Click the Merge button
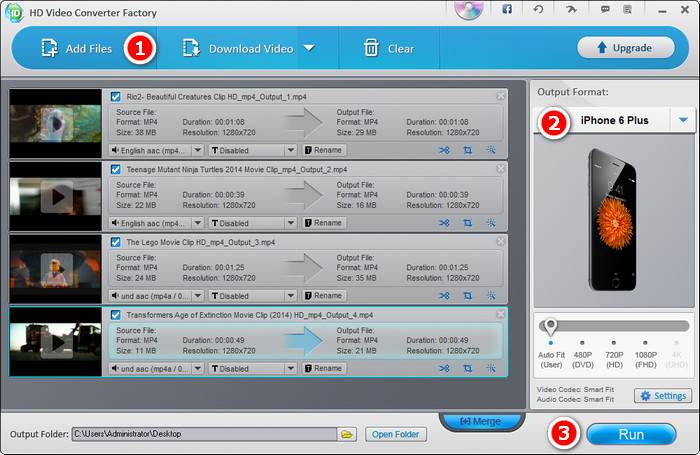Viewport: 700px width, 455px height. click(480, 422)
